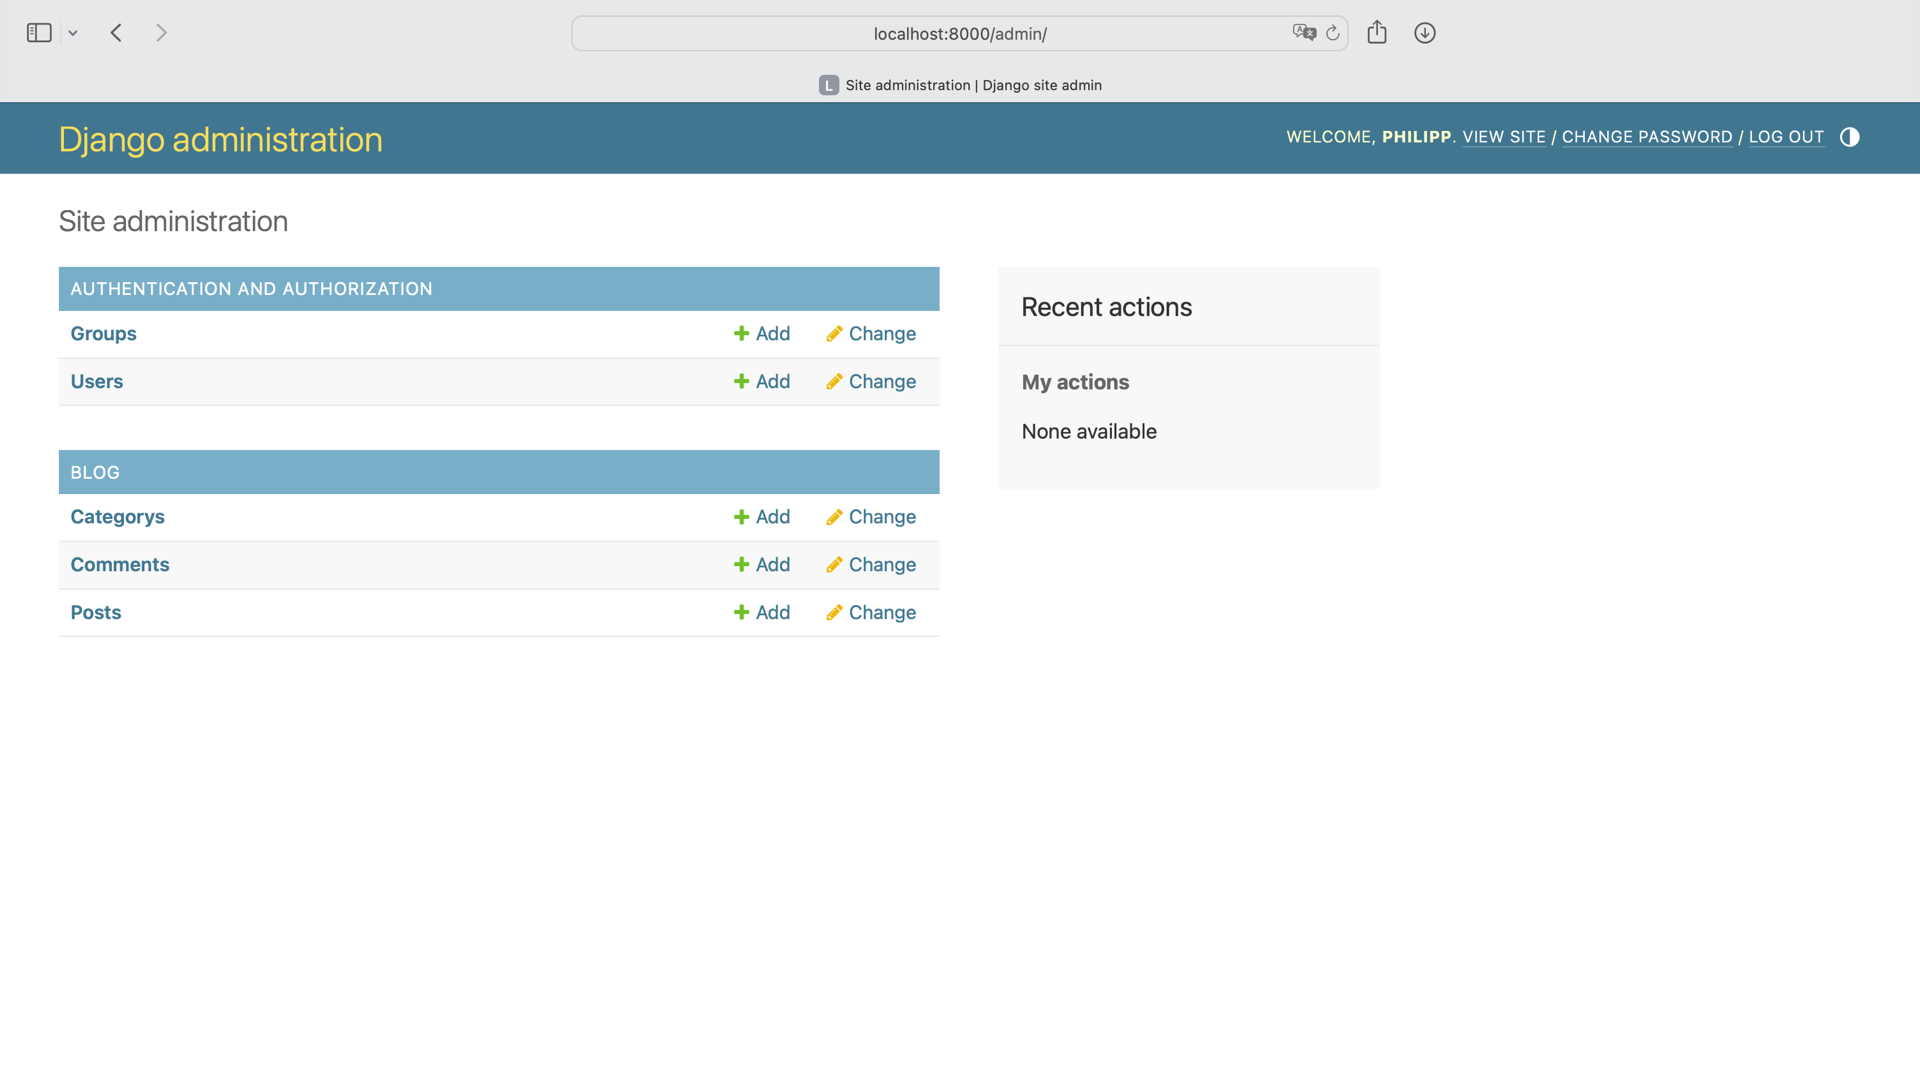Show downloads with the download icon
Viewport: 1920px width, 1080px height.
(x=1425, y=33)
